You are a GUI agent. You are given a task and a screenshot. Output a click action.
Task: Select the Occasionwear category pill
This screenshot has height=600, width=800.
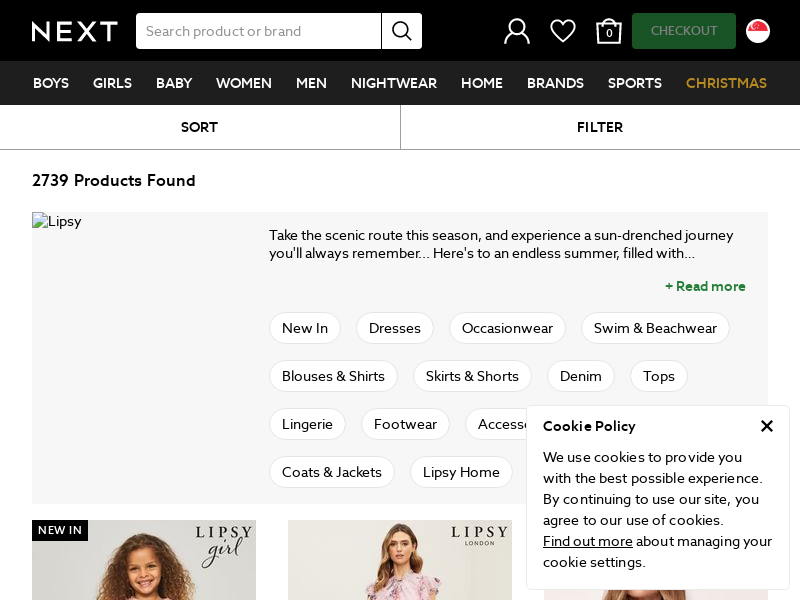pos(507,328)
